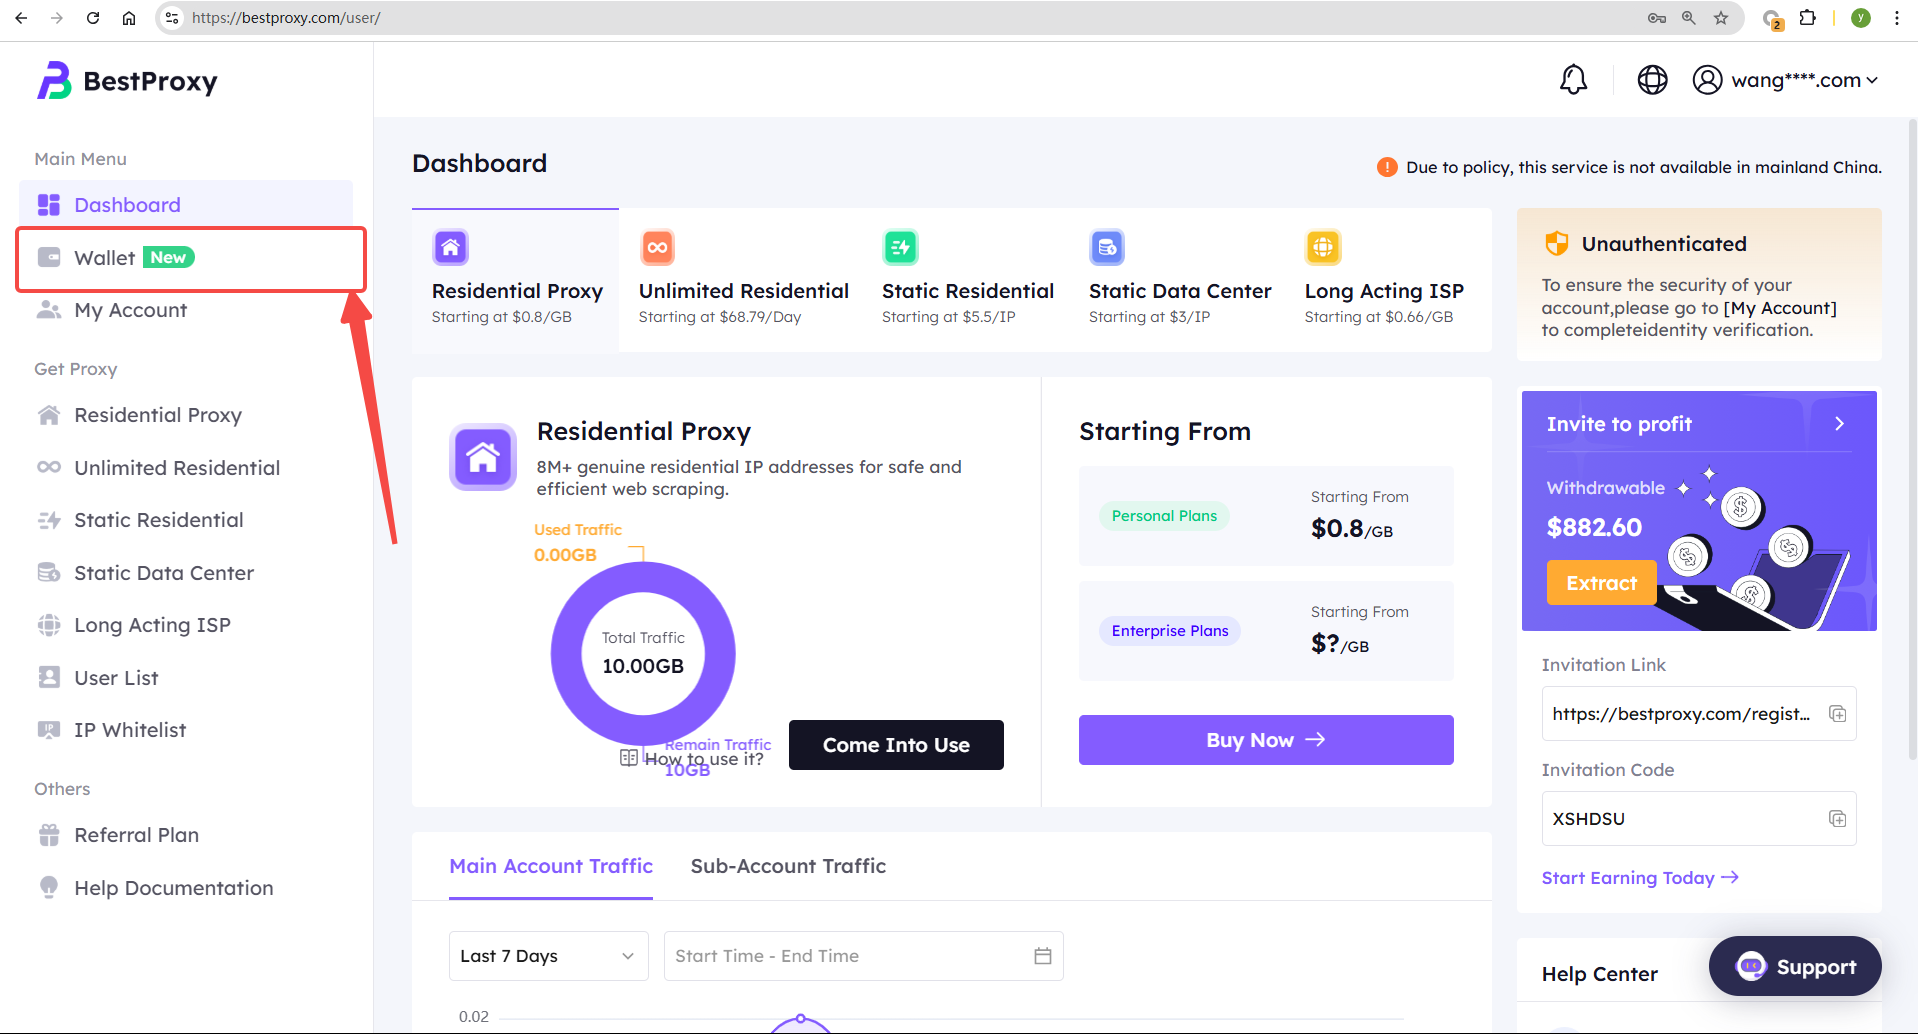Copy the invitation link

coord(1837,714)
